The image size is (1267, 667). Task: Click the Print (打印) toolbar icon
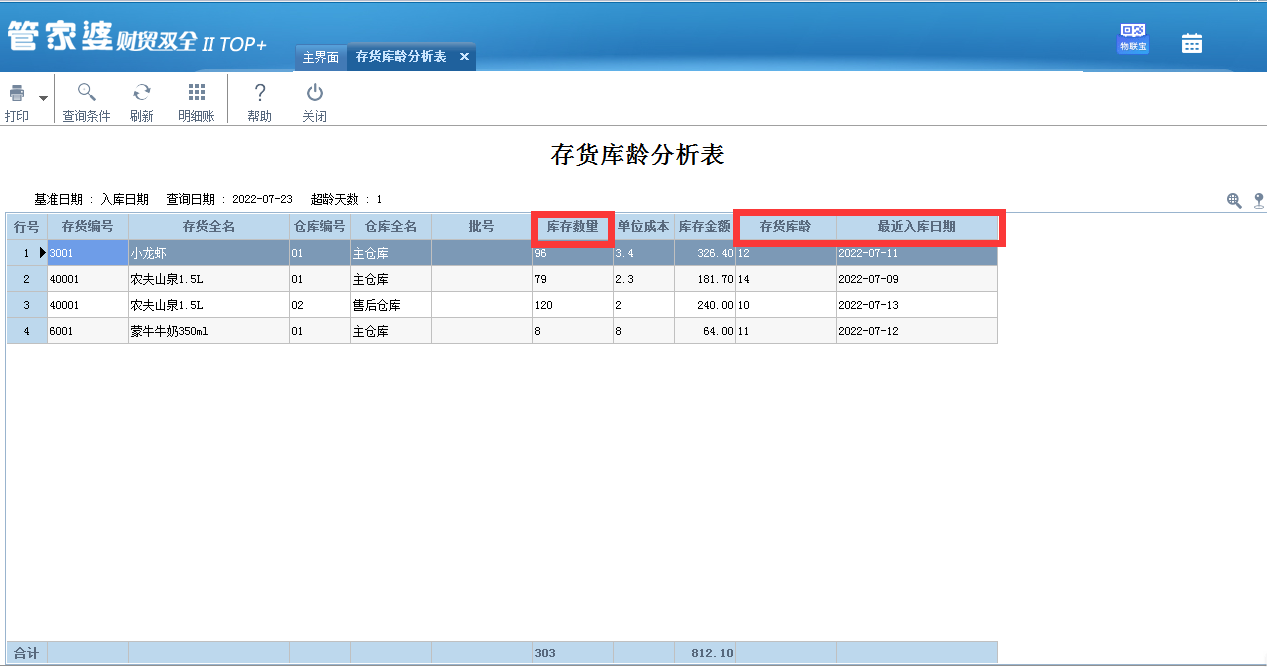click(x=17, y=94)
